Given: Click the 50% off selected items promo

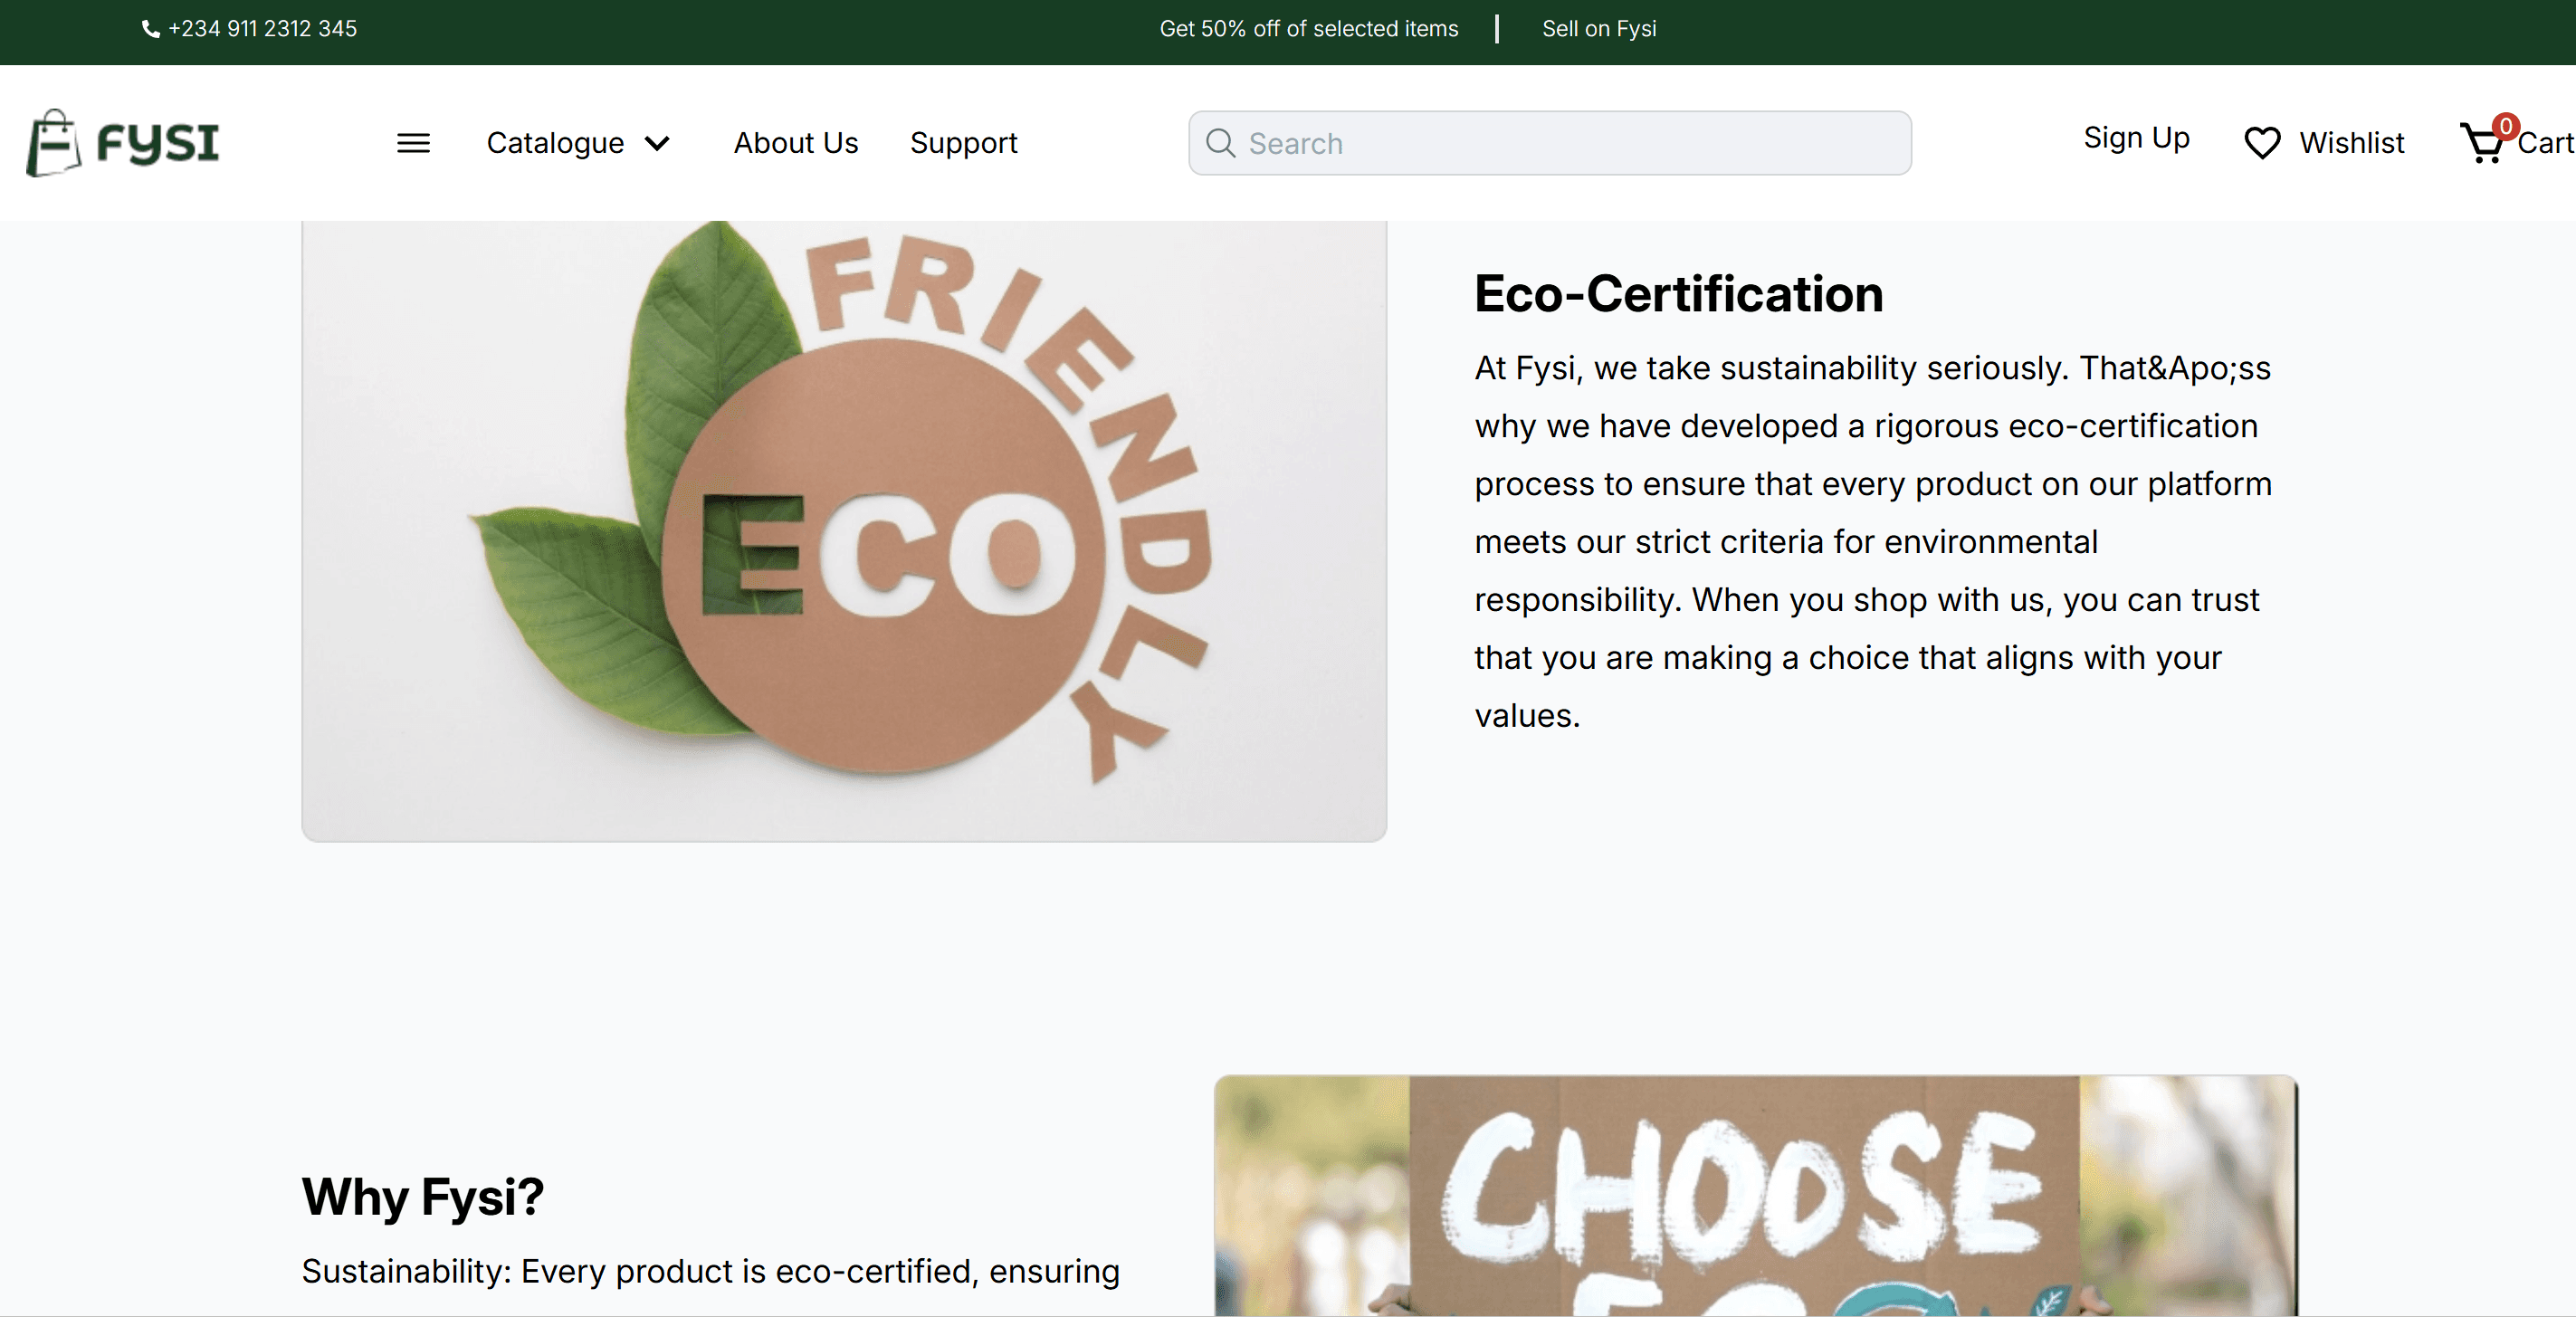Looking at the screenshot, I should point(1308,29).
